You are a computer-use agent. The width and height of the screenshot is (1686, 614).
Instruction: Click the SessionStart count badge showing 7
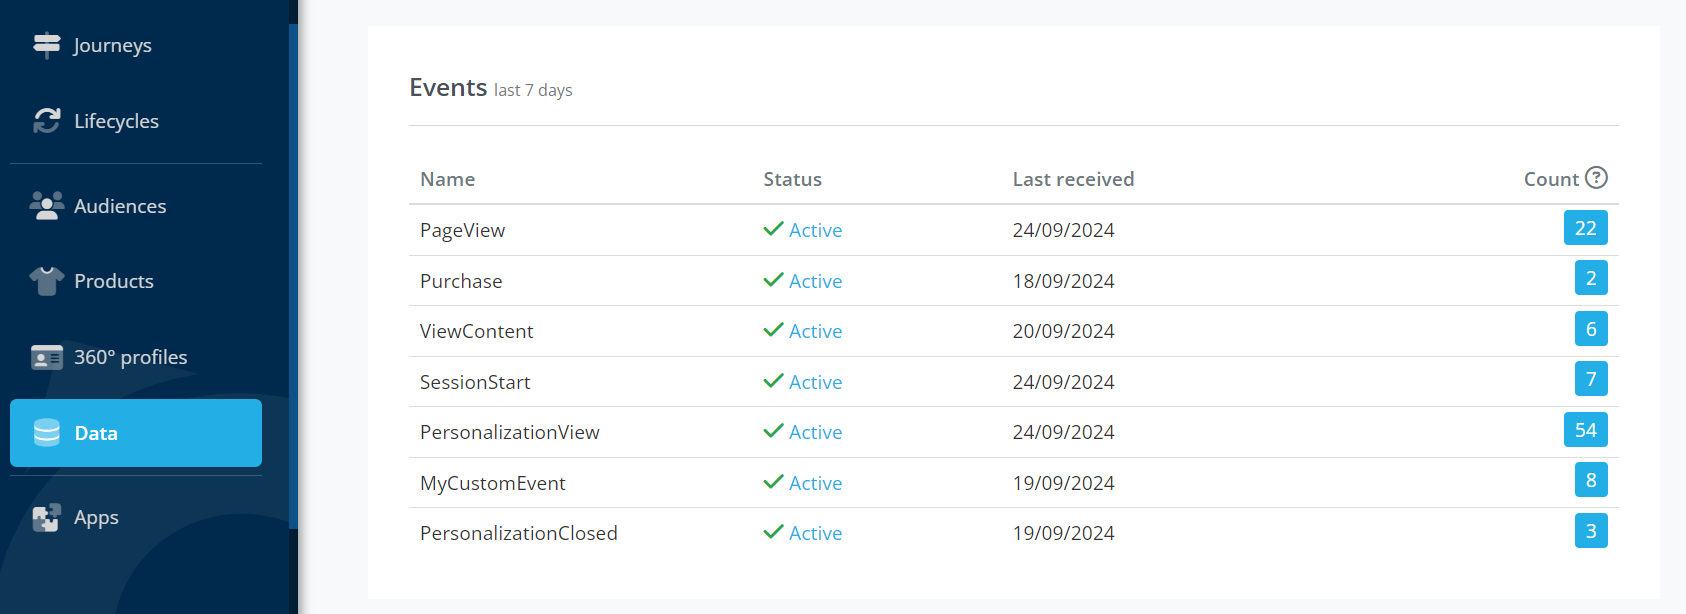tap(1591, 379)
